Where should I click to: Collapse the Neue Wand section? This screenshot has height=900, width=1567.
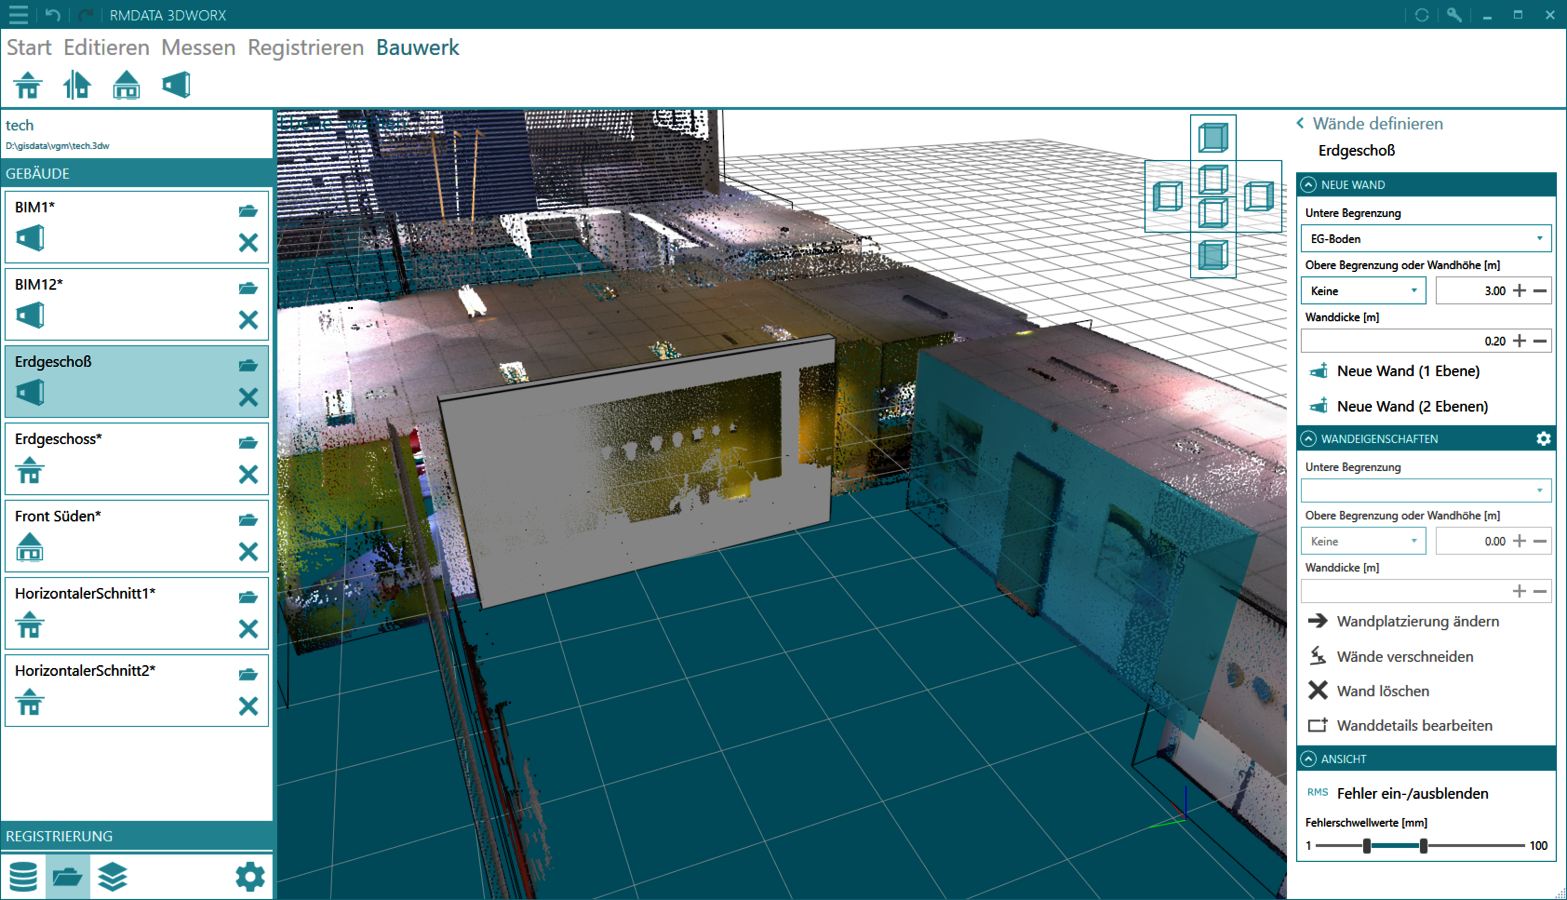click(1309, 185)
